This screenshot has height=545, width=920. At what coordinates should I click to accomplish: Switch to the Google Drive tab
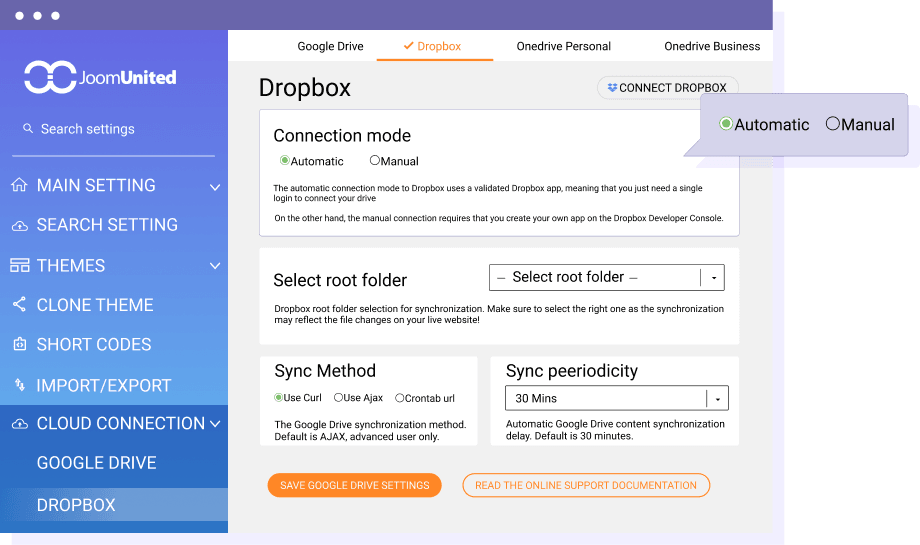330,46
